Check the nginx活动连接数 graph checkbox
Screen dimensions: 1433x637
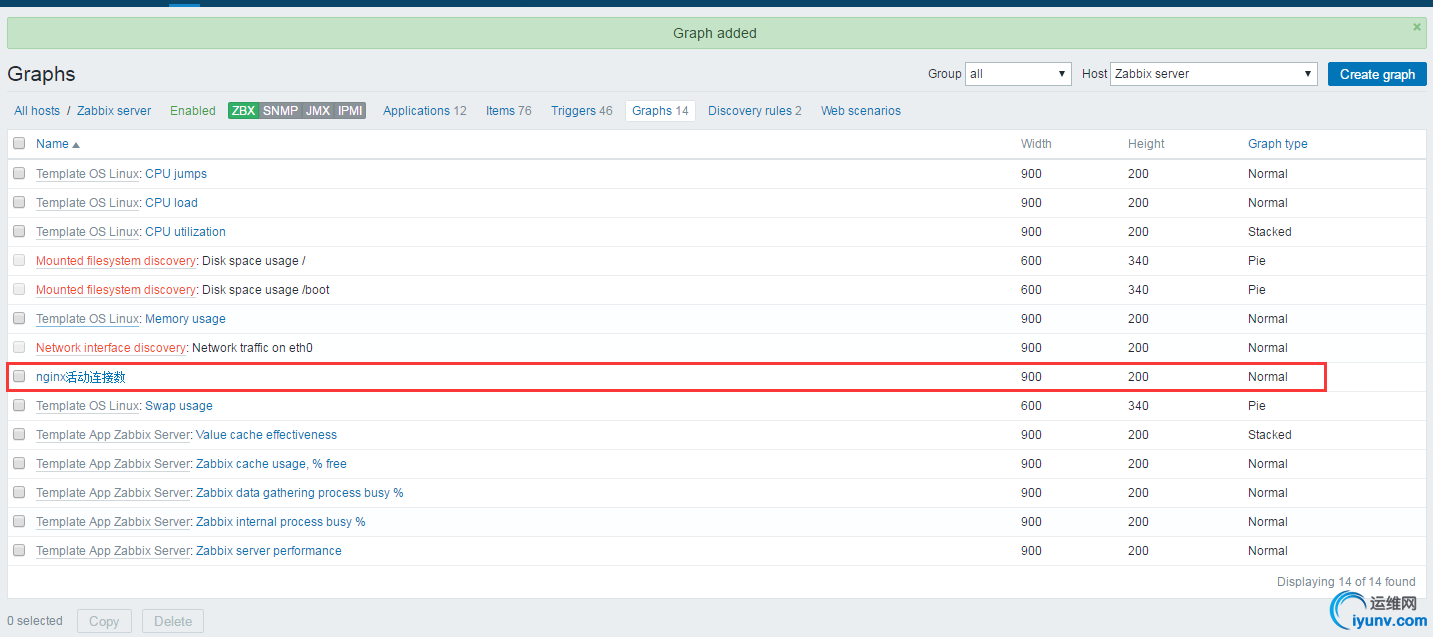[x=19, y=376]
